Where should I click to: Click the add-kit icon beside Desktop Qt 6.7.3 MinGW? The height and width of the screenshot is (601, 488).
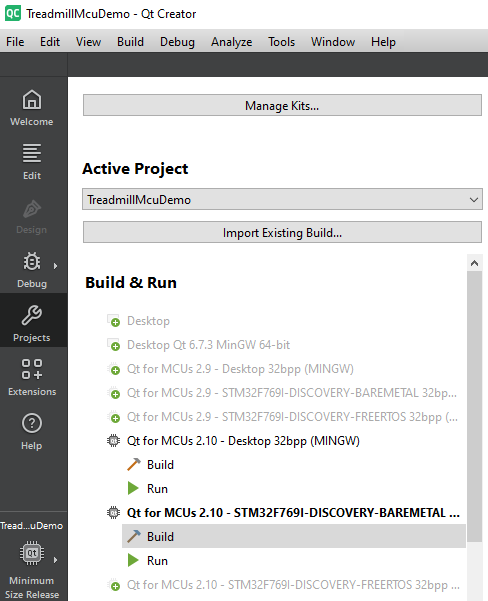point(113,345)
